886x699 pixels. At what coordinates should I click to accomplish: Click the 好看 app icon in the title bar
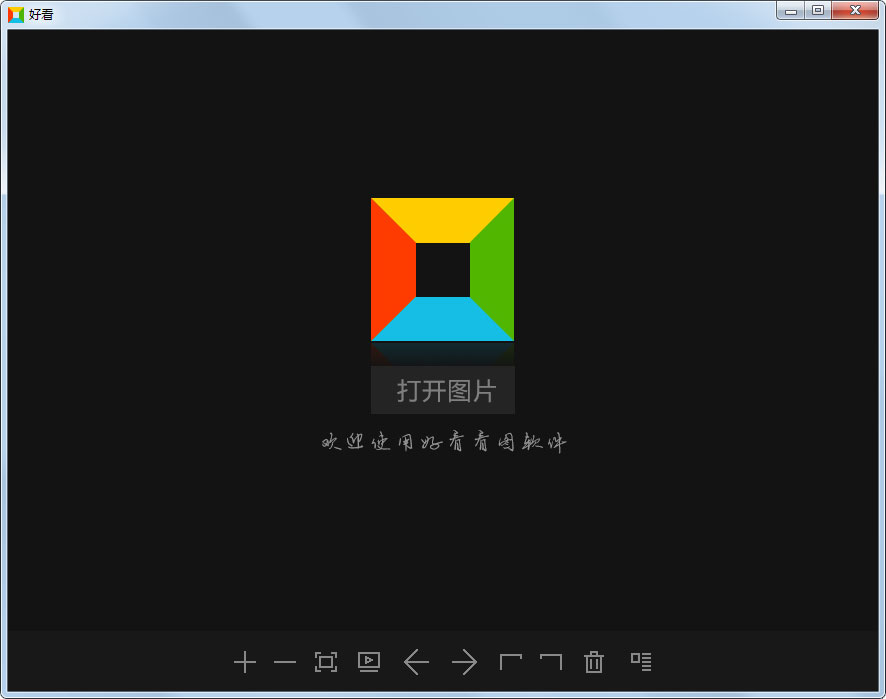16,15
